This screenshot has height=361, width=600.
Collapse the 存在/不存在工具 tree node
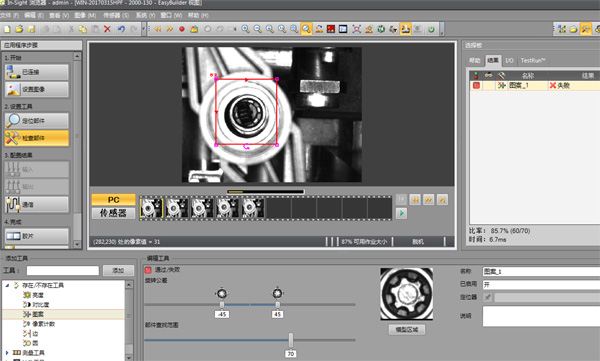point(7,285)
